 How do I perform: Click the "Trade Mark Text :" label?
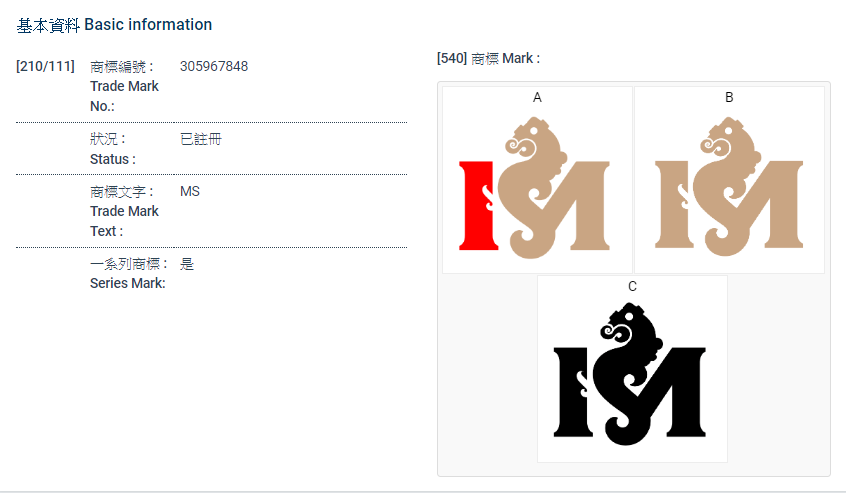pos(124,211)
